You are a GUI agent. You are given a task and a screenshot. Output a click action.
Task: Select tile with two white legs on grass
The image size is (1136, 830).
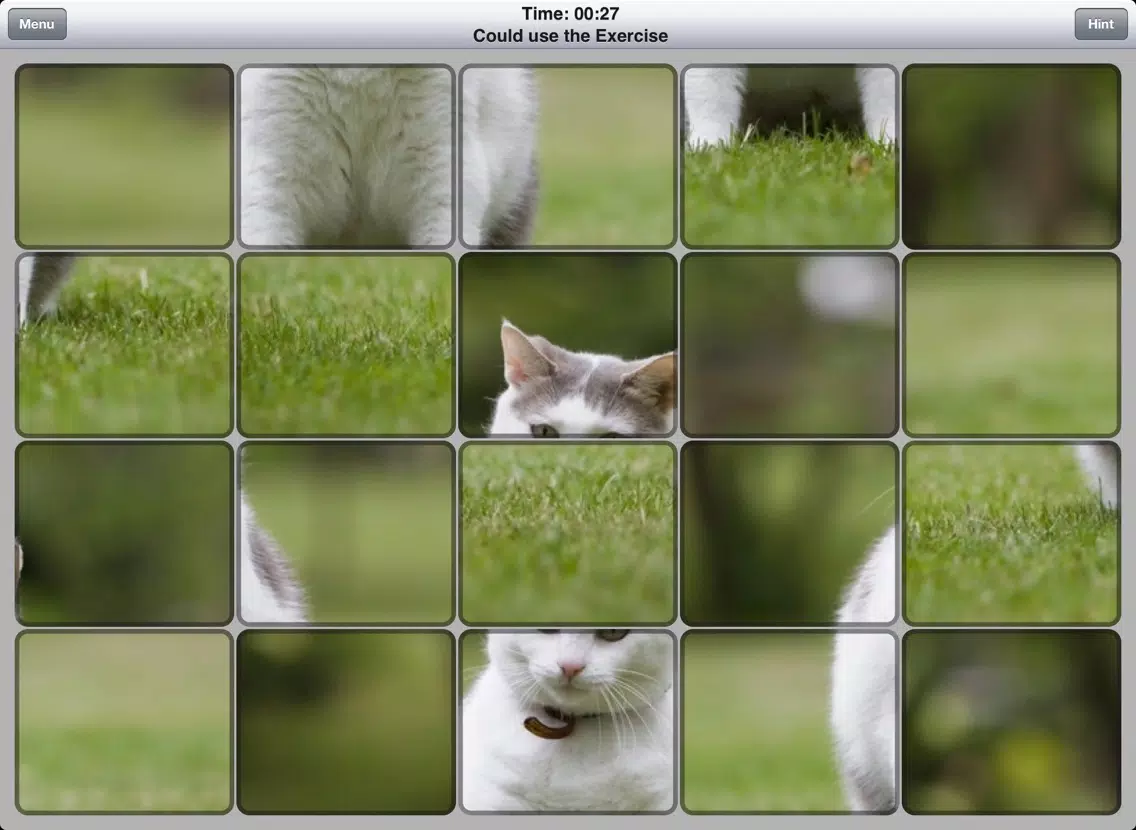(790, 156)
